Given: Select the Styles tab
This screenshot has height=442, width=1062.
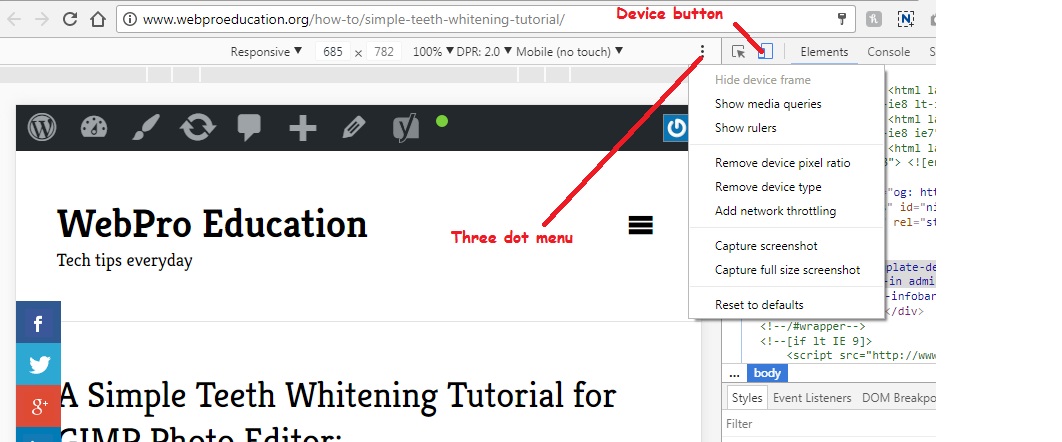Looking at the screenshot, I should click(747, 398).
